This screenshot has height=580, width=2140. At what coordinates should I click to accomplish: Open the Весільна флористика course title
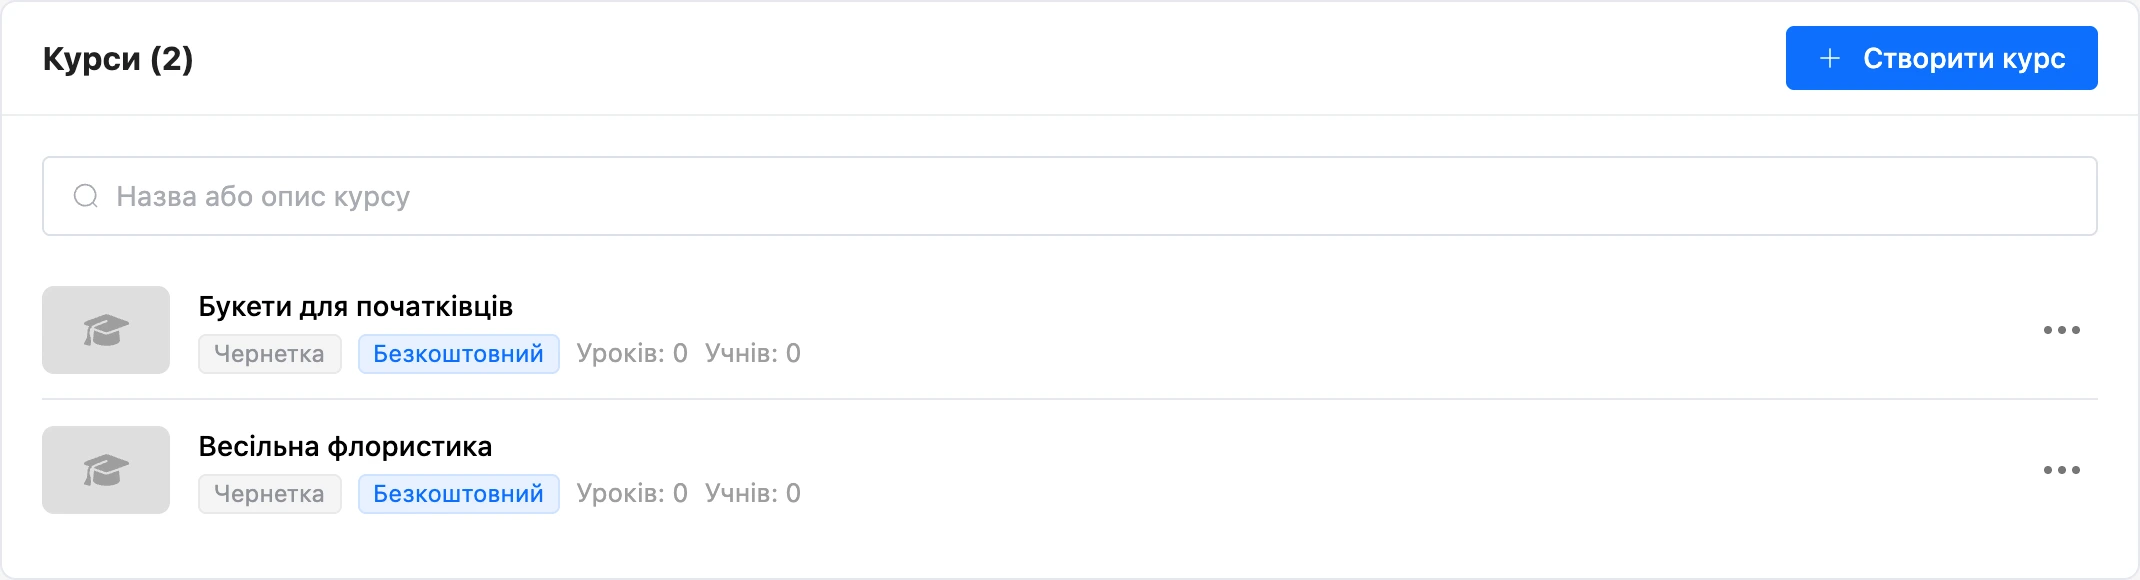click(345, 446)
